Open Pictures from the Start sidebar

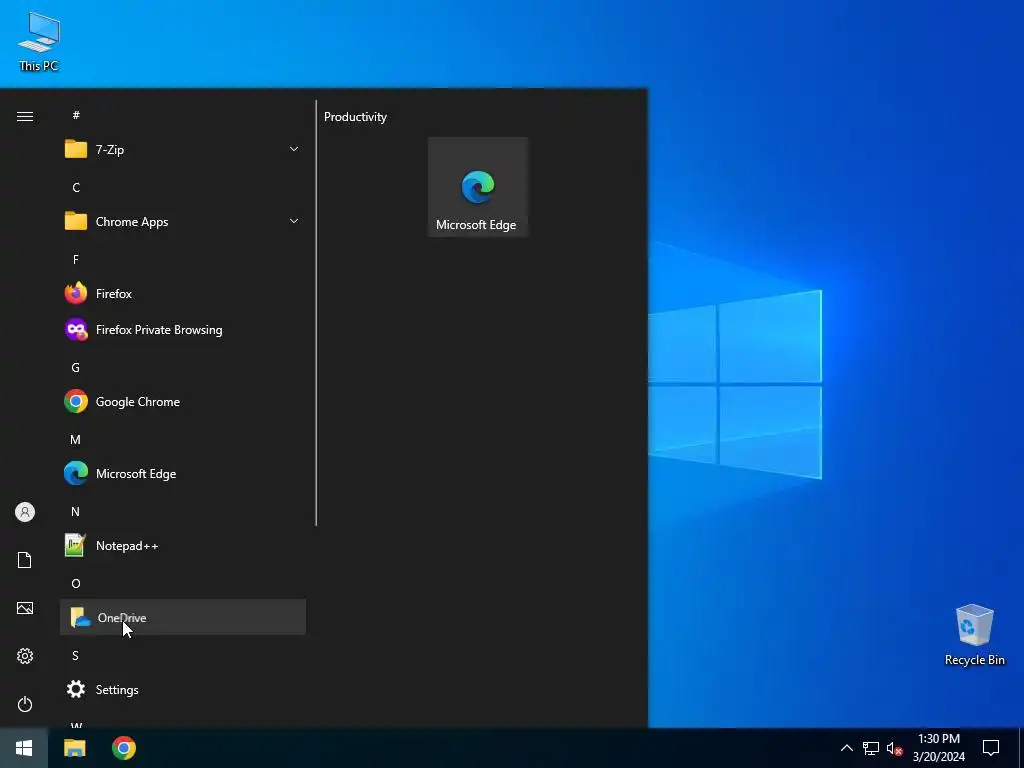[x=25, y=608]
